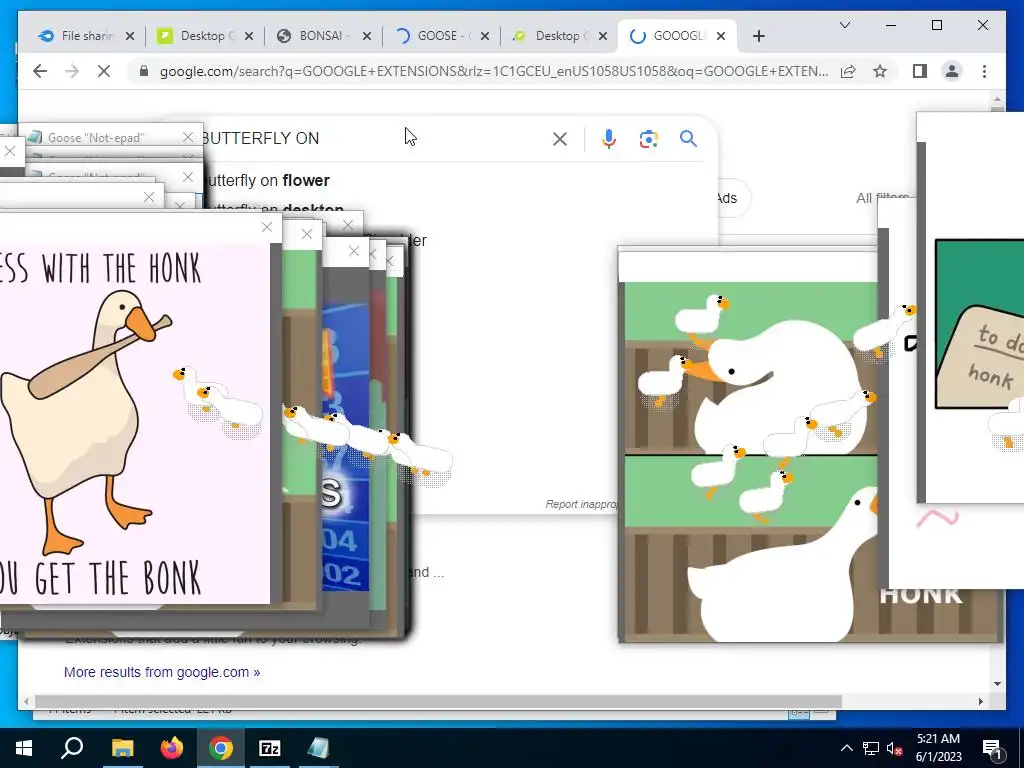Show hidden system tray icons

point(846,748)
